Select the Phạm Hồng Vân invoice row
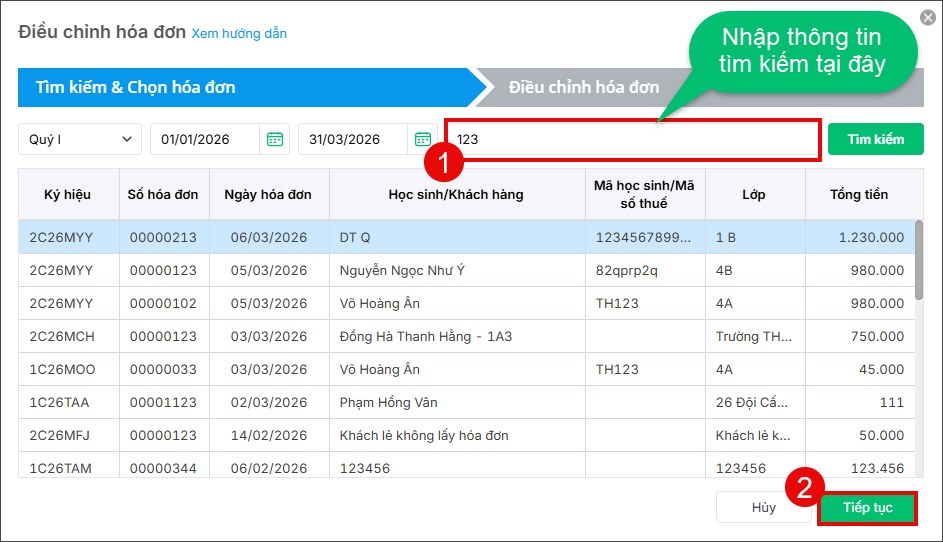943x542 pixels. coord(467,402)
